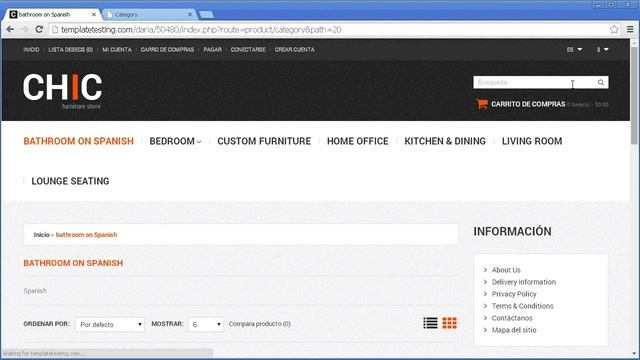Reload the page with refresh icon
The width and height of the screenshot is (640, 360).
pyautogui.click(x=39, y=29)
